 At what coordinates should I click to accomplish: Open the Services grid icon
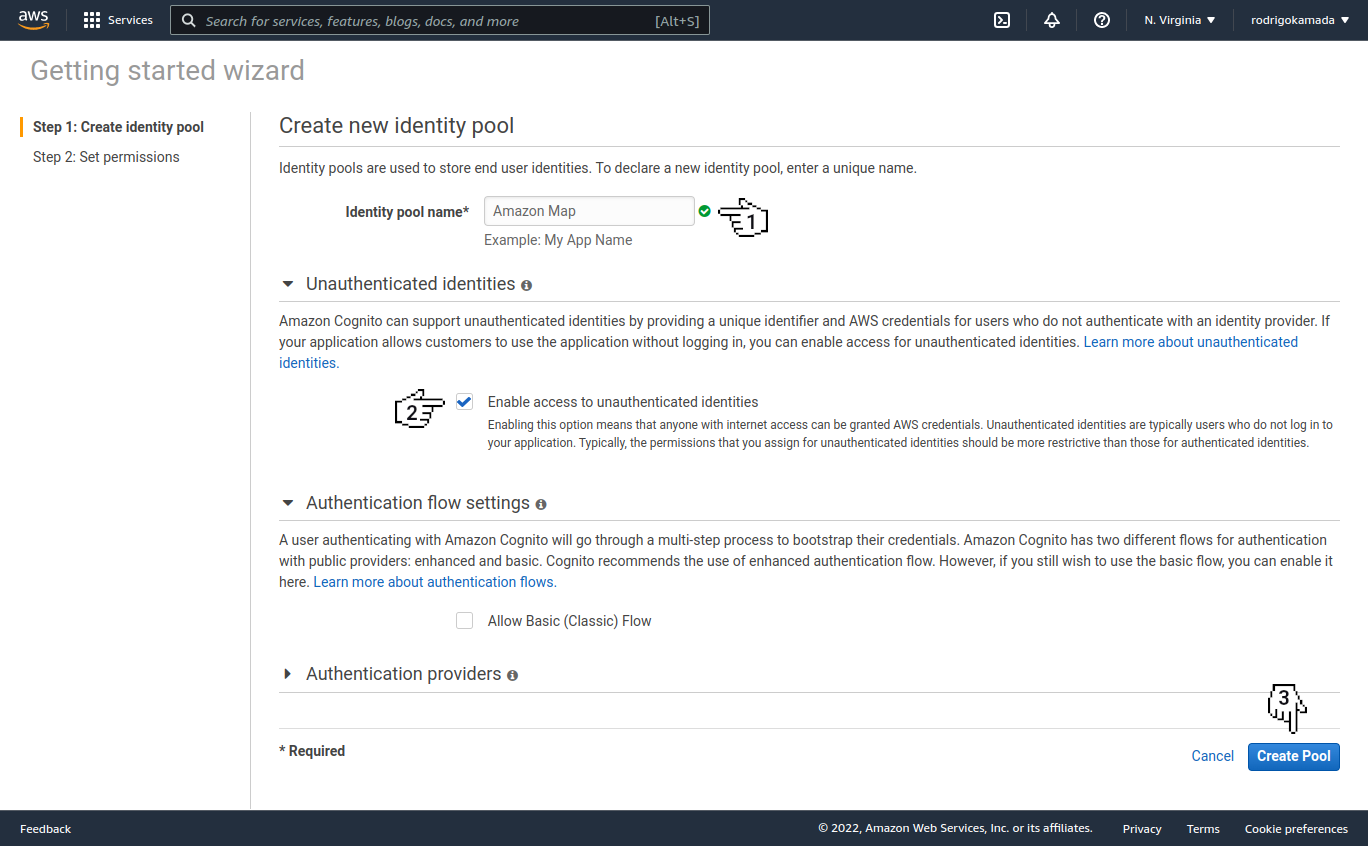[92, 20]
